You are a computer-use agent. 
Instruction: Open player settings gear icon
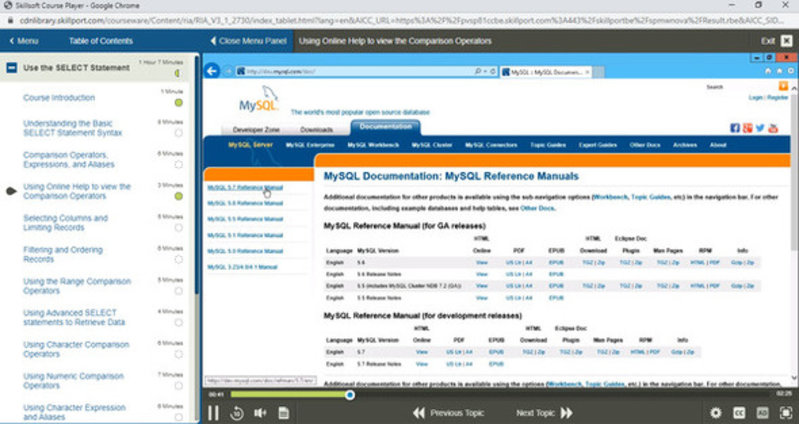[716, 413]
